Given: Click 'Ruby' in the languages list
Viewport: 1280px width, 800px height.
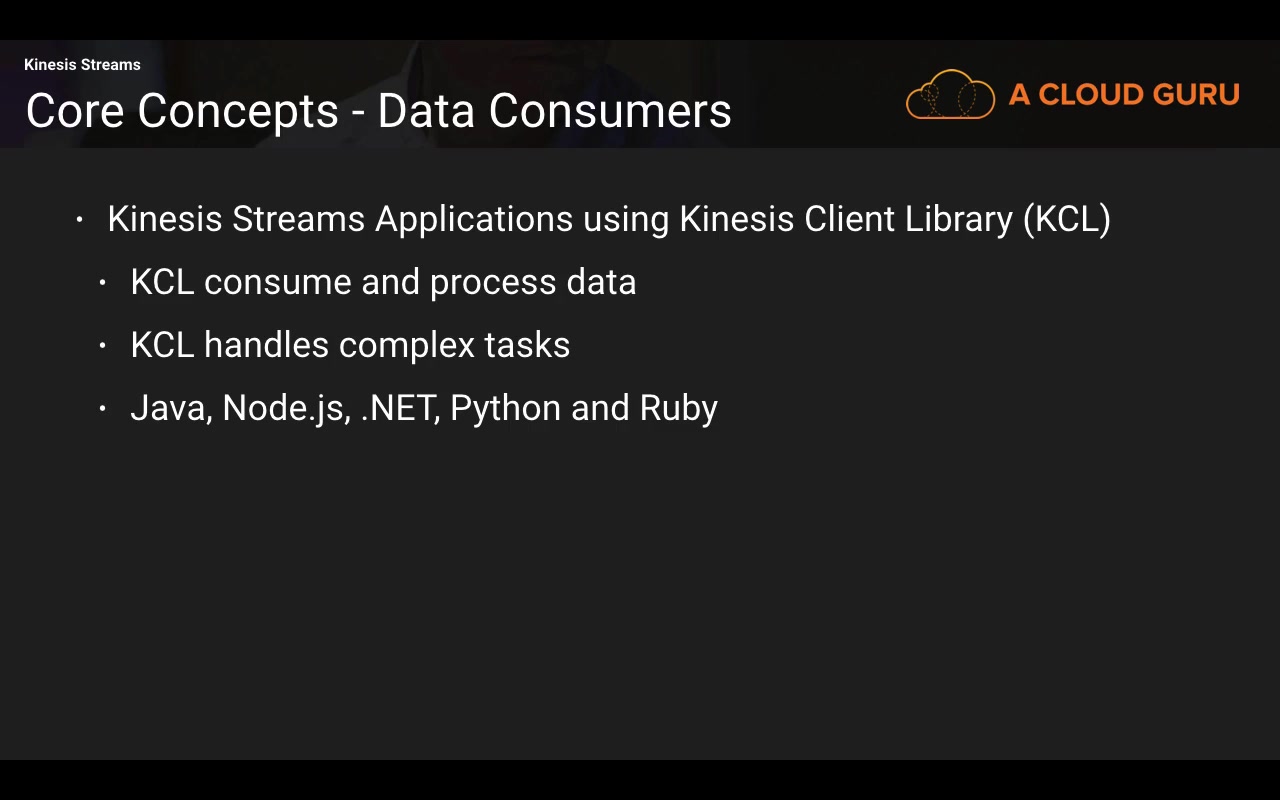Looking at the screenshot, I should (679, 408).
